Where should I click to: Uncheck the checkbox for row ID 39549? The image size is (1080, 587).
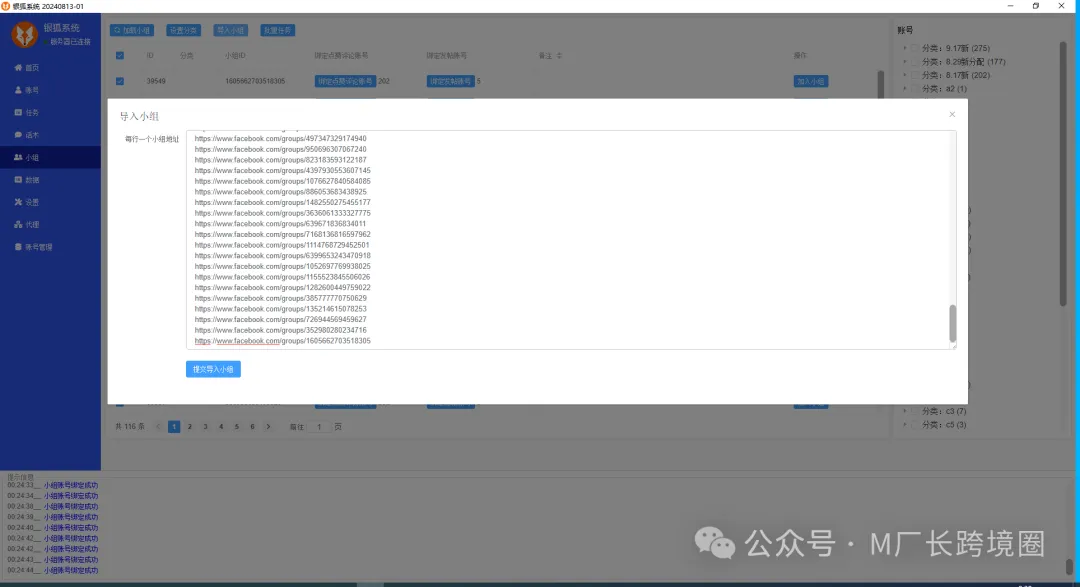point(120,81)
